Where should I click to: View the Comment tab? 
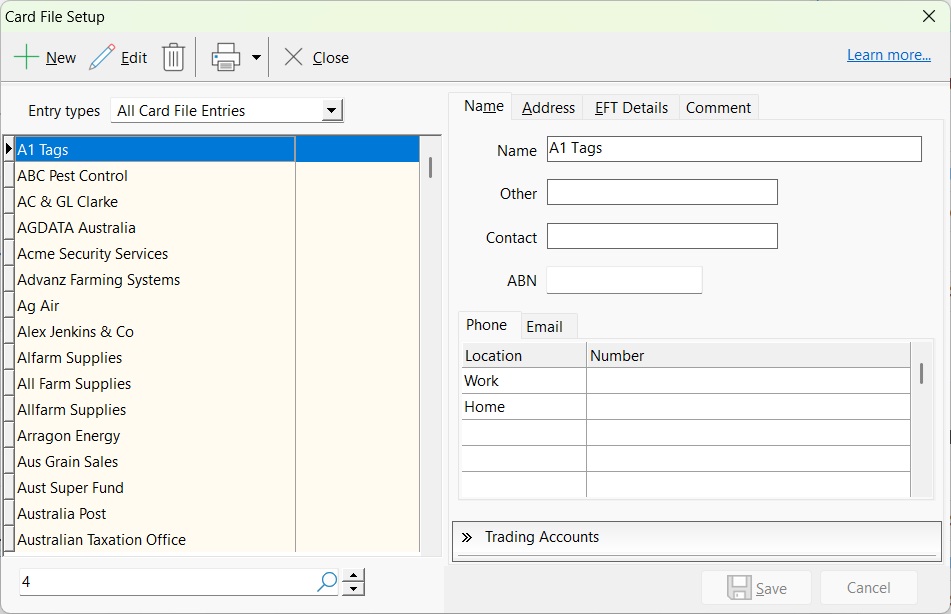click(x=718, y=107)
